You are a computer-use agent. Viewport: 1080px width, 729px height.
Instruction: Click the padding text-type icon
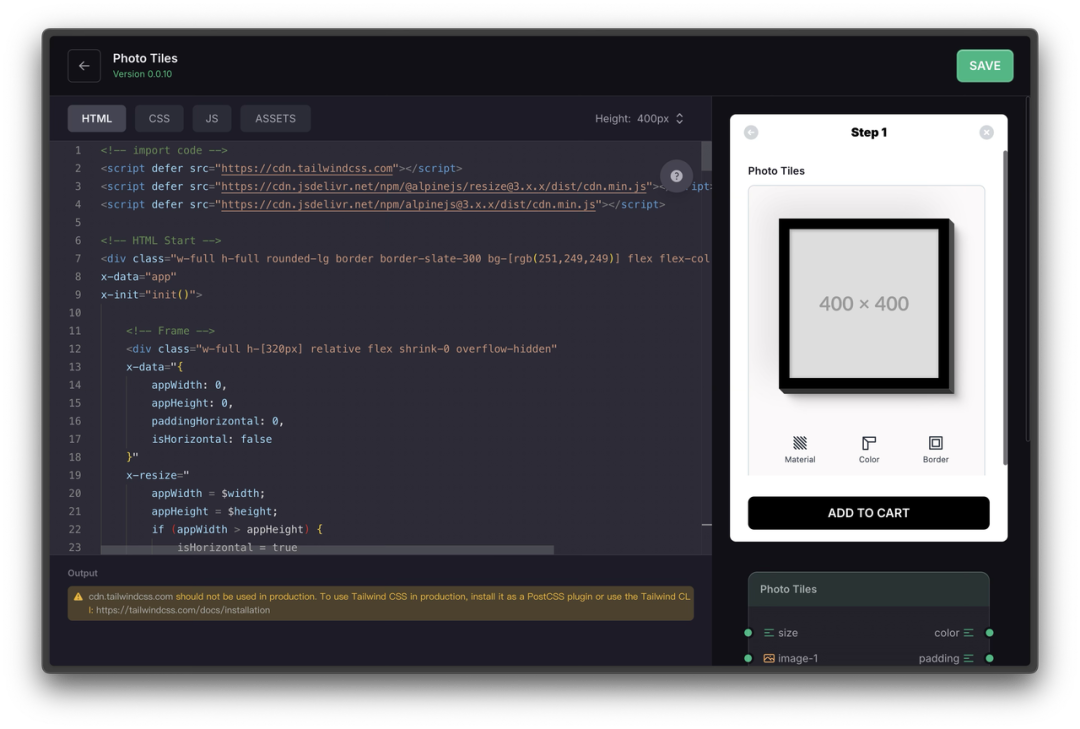pyautogui.click(x=968, y=658)
